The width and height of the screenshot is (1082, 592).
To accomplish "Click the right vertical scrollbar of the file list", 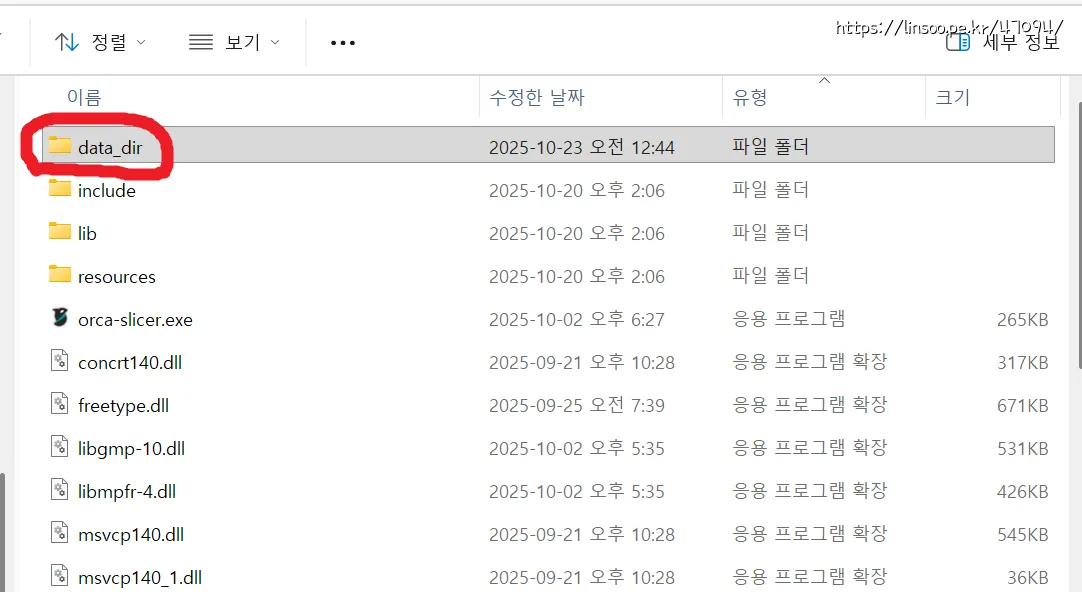I will tap(1079, 235).
